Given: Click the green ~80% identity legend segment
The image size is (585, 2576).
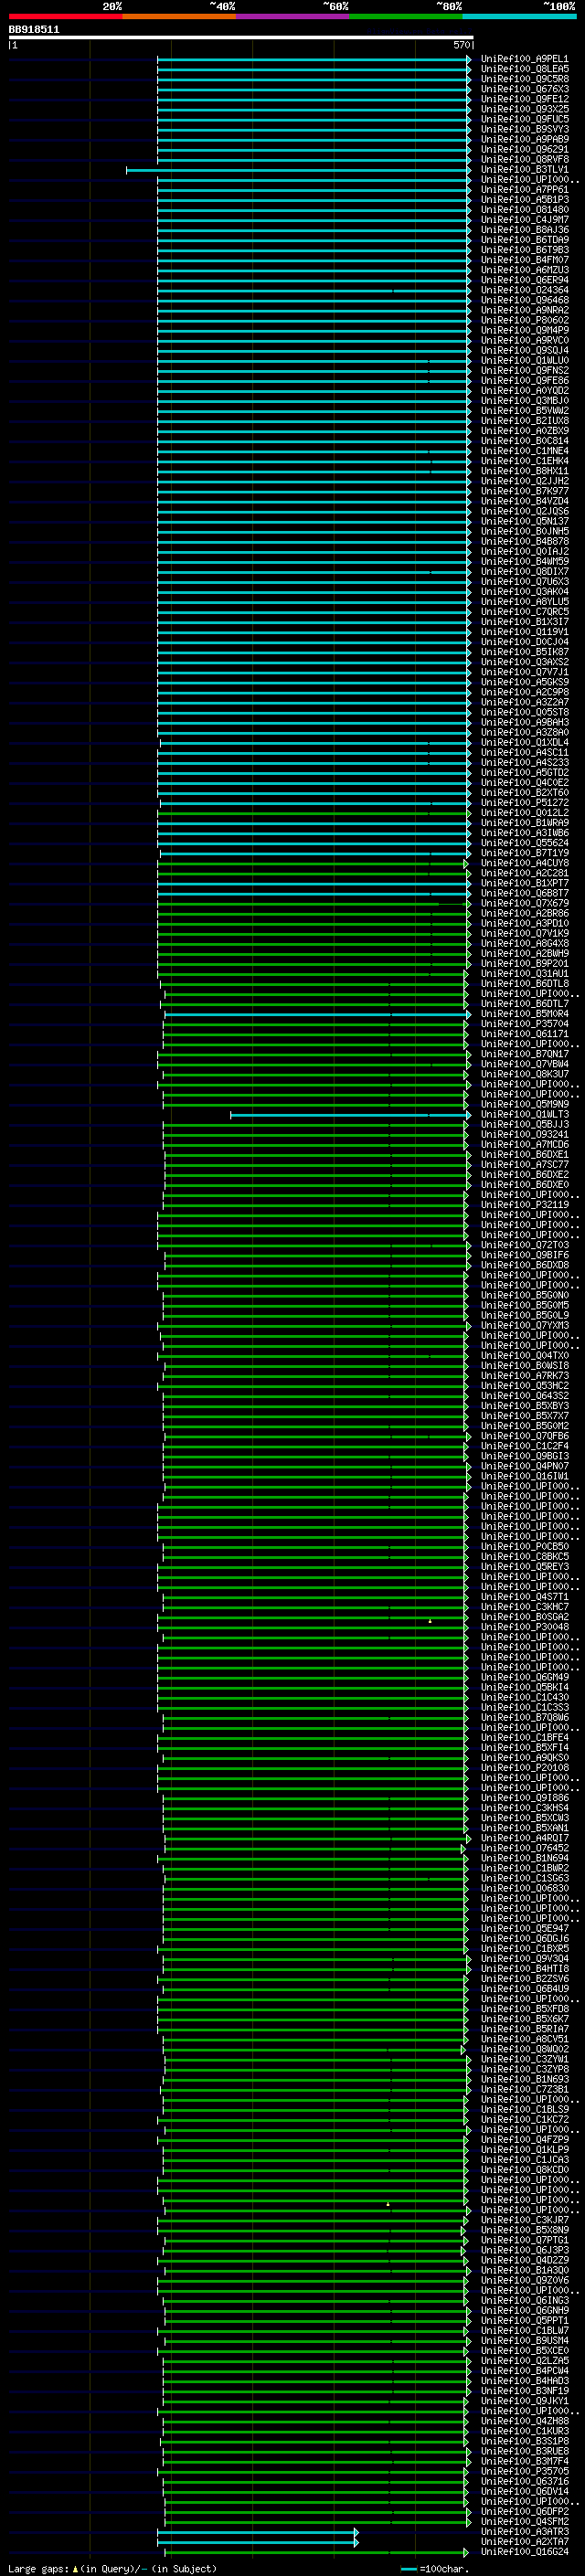Looking at the screenshot, I should click(x=405, y=16).
